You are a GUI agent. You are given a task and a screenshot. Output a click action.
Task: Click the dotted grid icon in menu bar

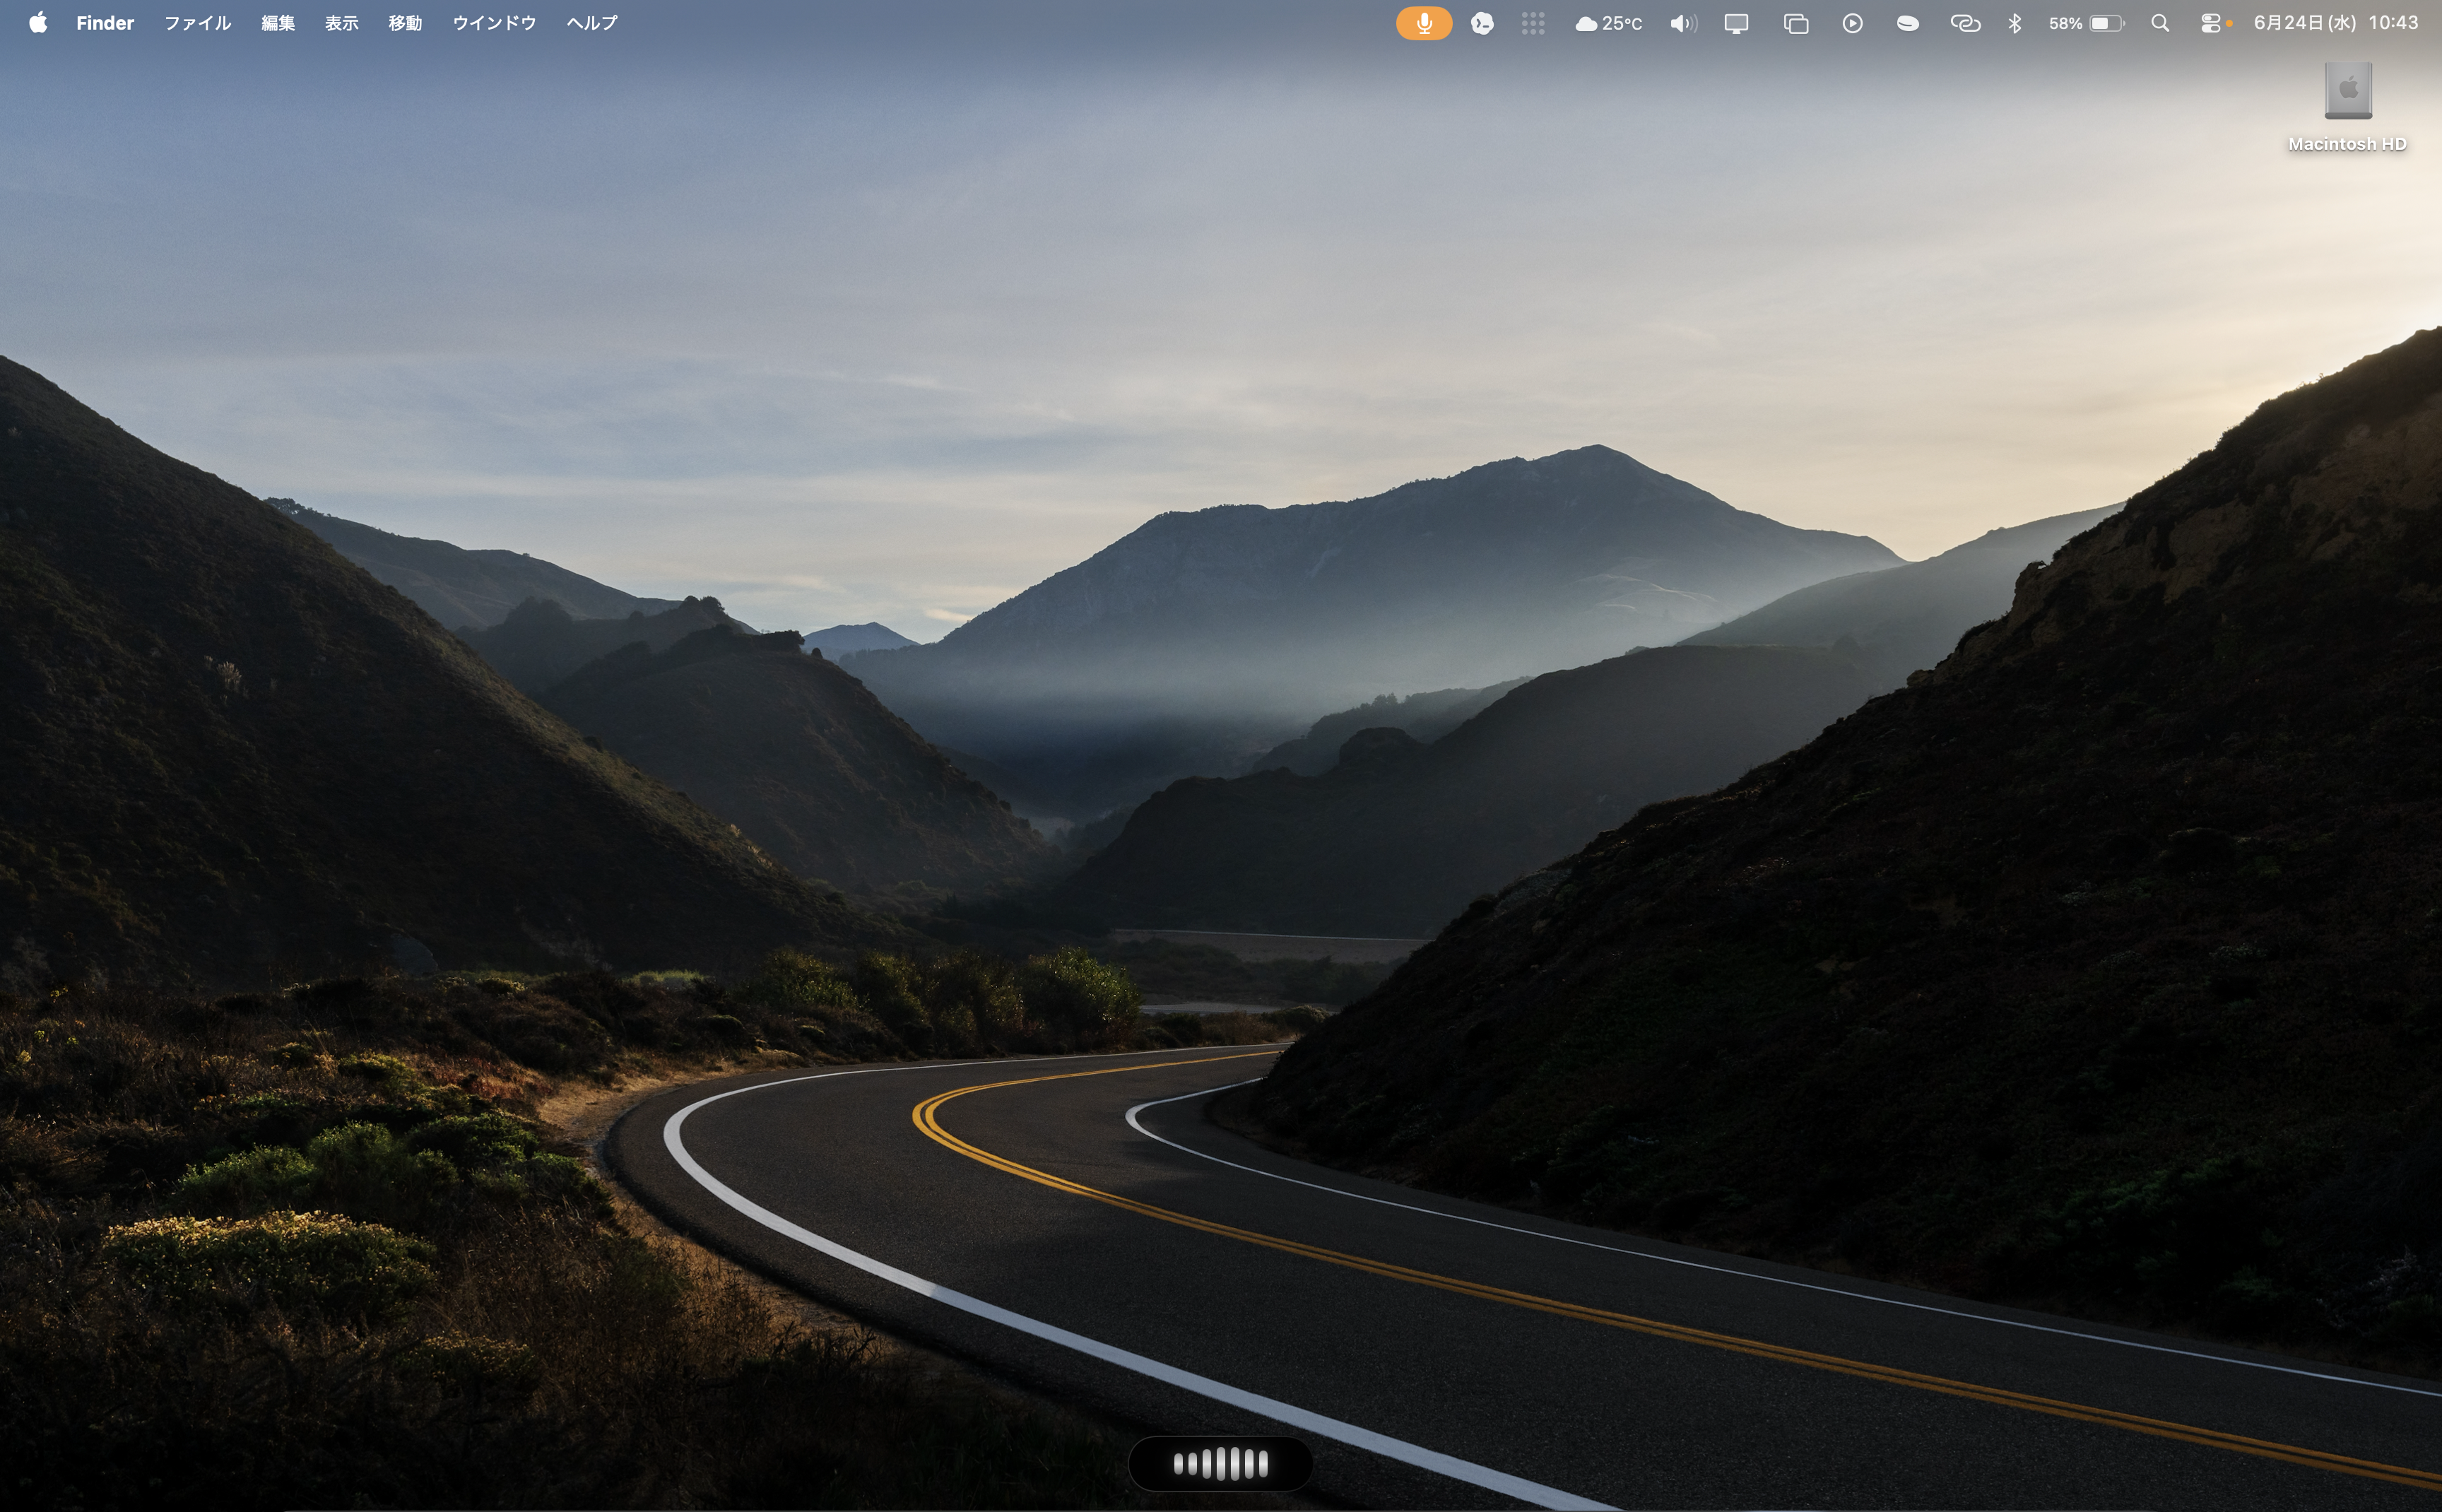pyautogui.click(x=1533, y=23)
